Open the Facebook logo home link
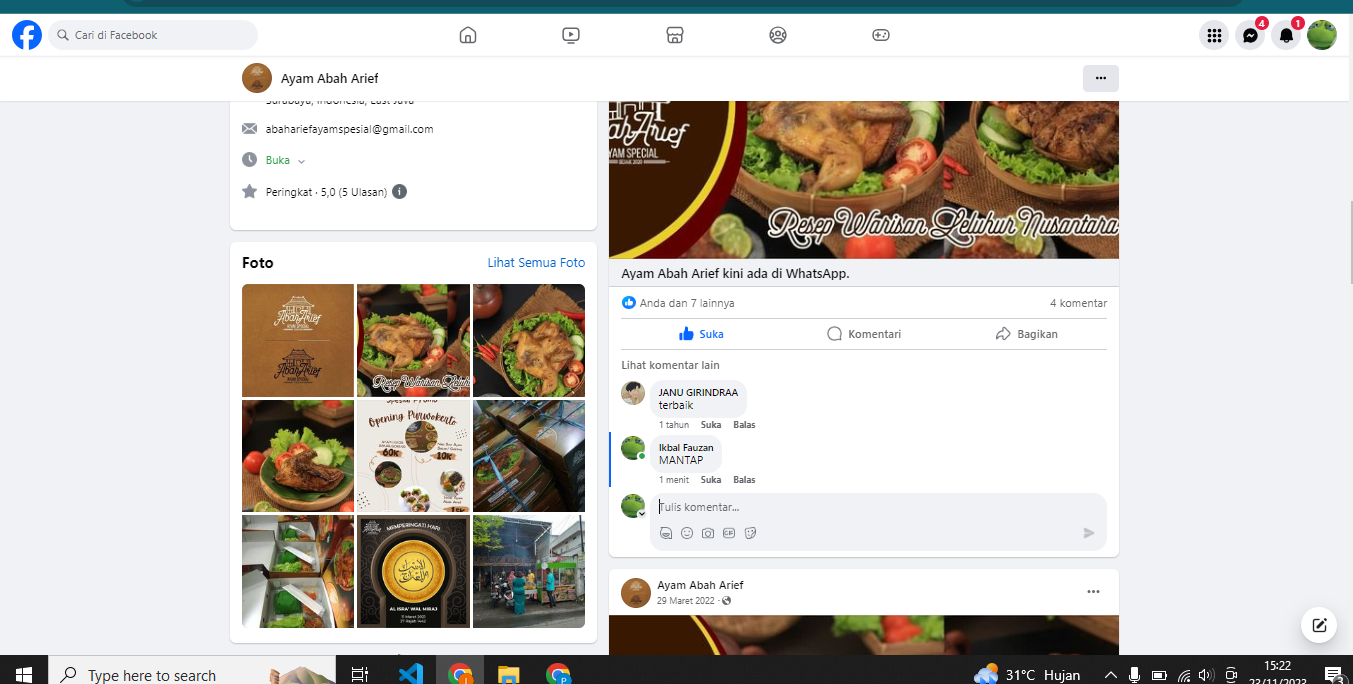 coord(27,35)
